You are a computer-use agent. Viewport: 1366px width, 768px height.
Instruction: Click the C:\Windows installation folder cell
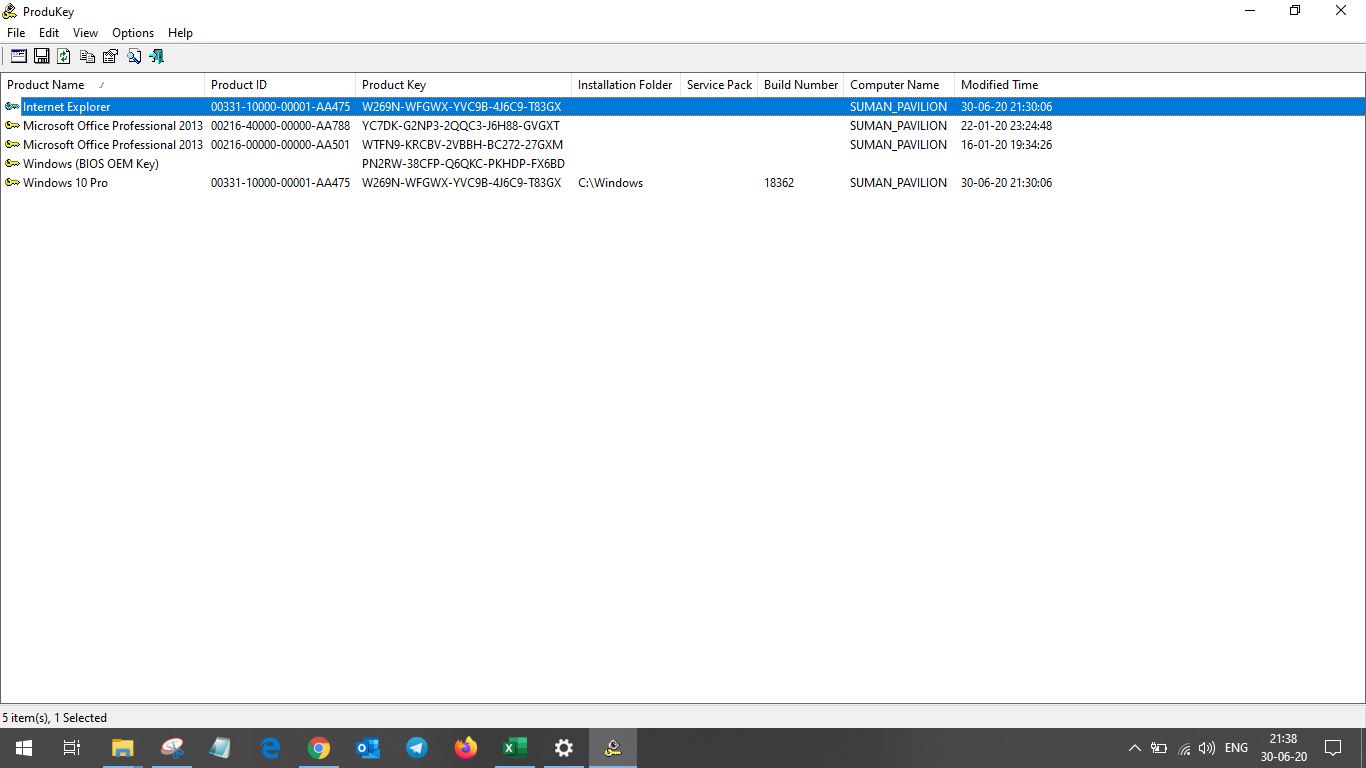[610, 183]
